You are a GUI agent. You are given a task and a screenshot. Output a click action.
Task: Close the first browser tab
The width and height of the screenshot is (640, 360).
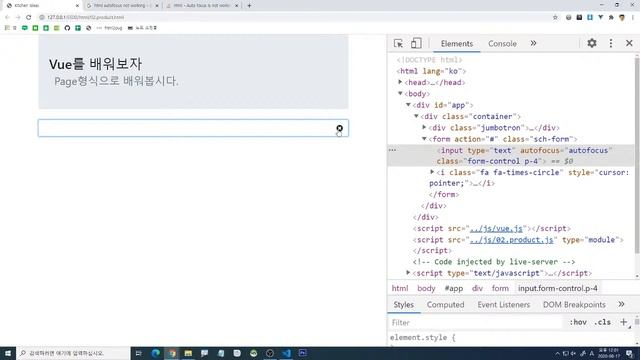[77, 6]
